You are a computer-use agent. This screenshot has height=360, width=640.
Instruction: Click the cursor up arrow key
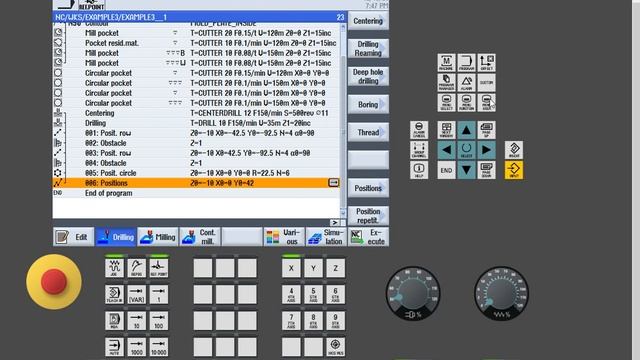(x=467, y=130)
